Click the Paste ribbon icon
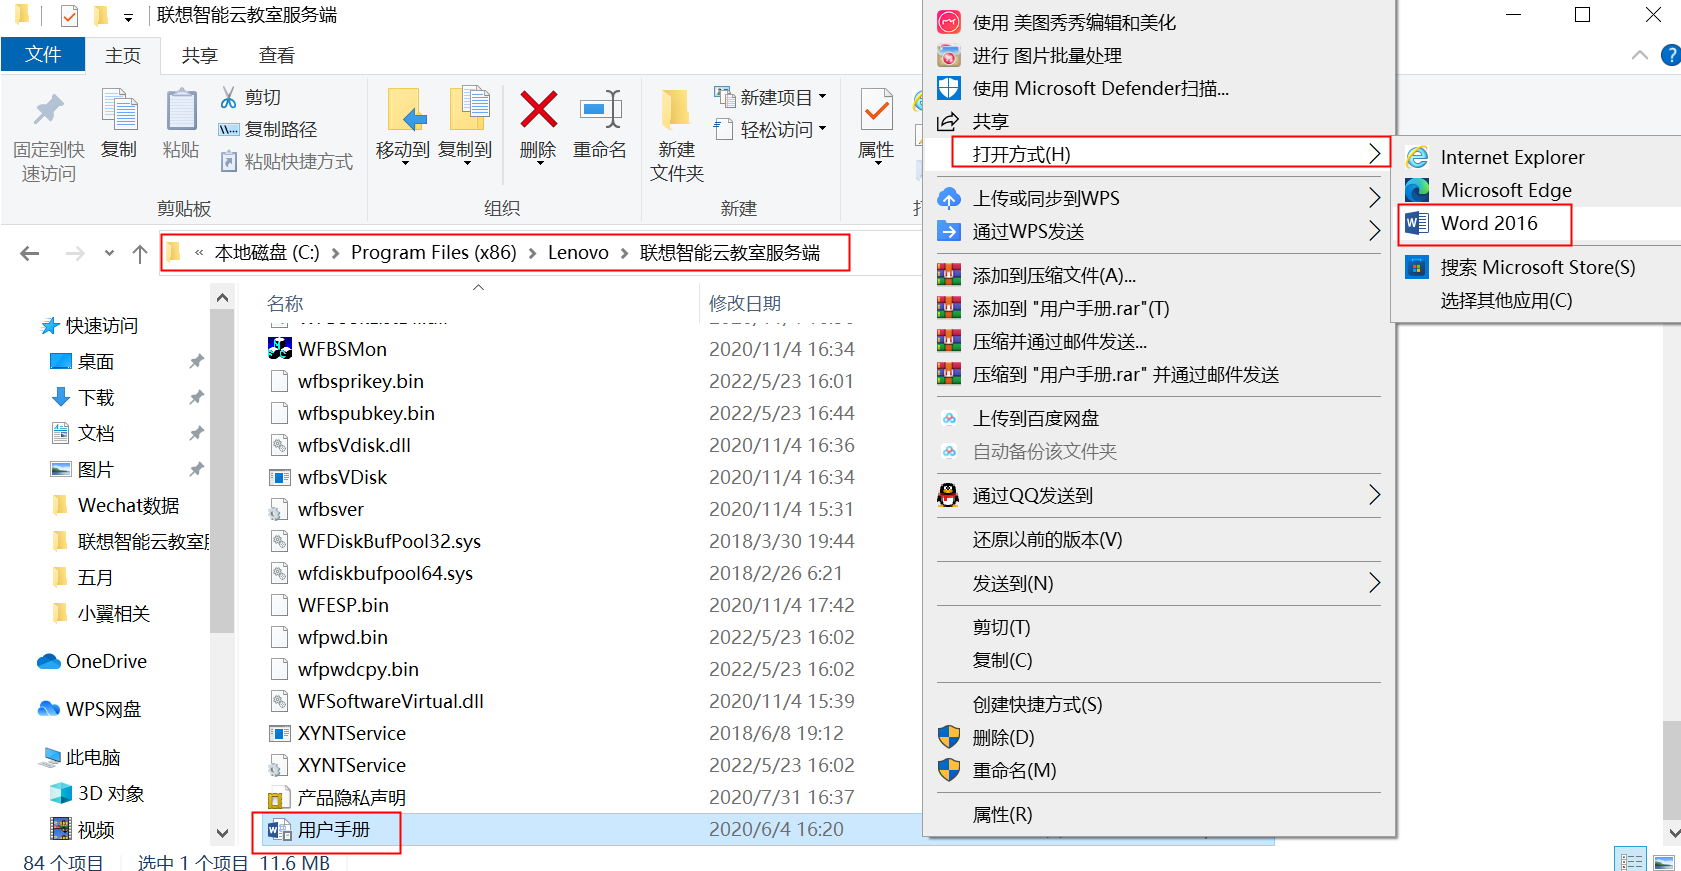Screen dimensions: 1681x871 [181, 109]
